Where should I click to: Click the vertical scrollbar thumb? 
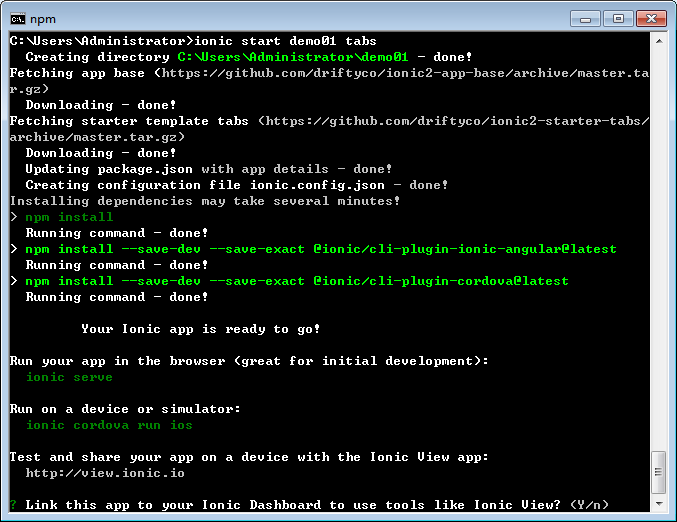[658, 472]
